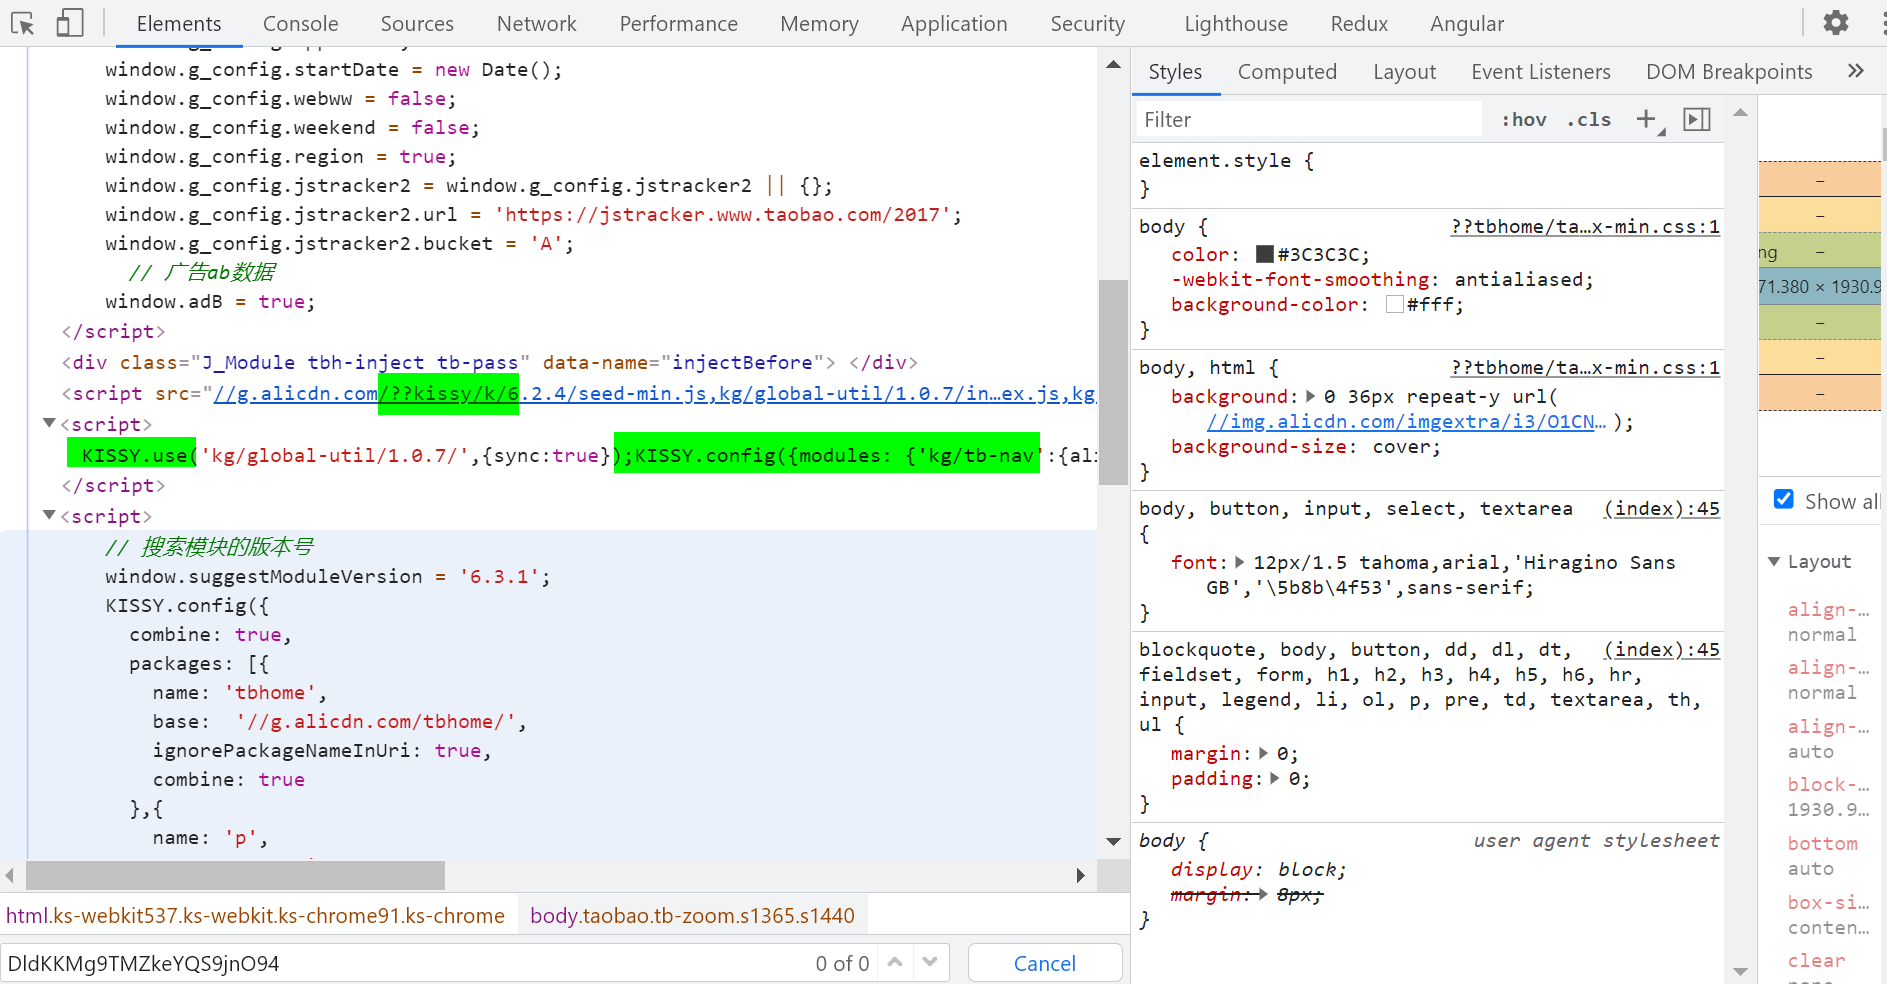Toggle the :hov element state button
Viewport: 1887px width, 984px height.
coord(1524,120)
